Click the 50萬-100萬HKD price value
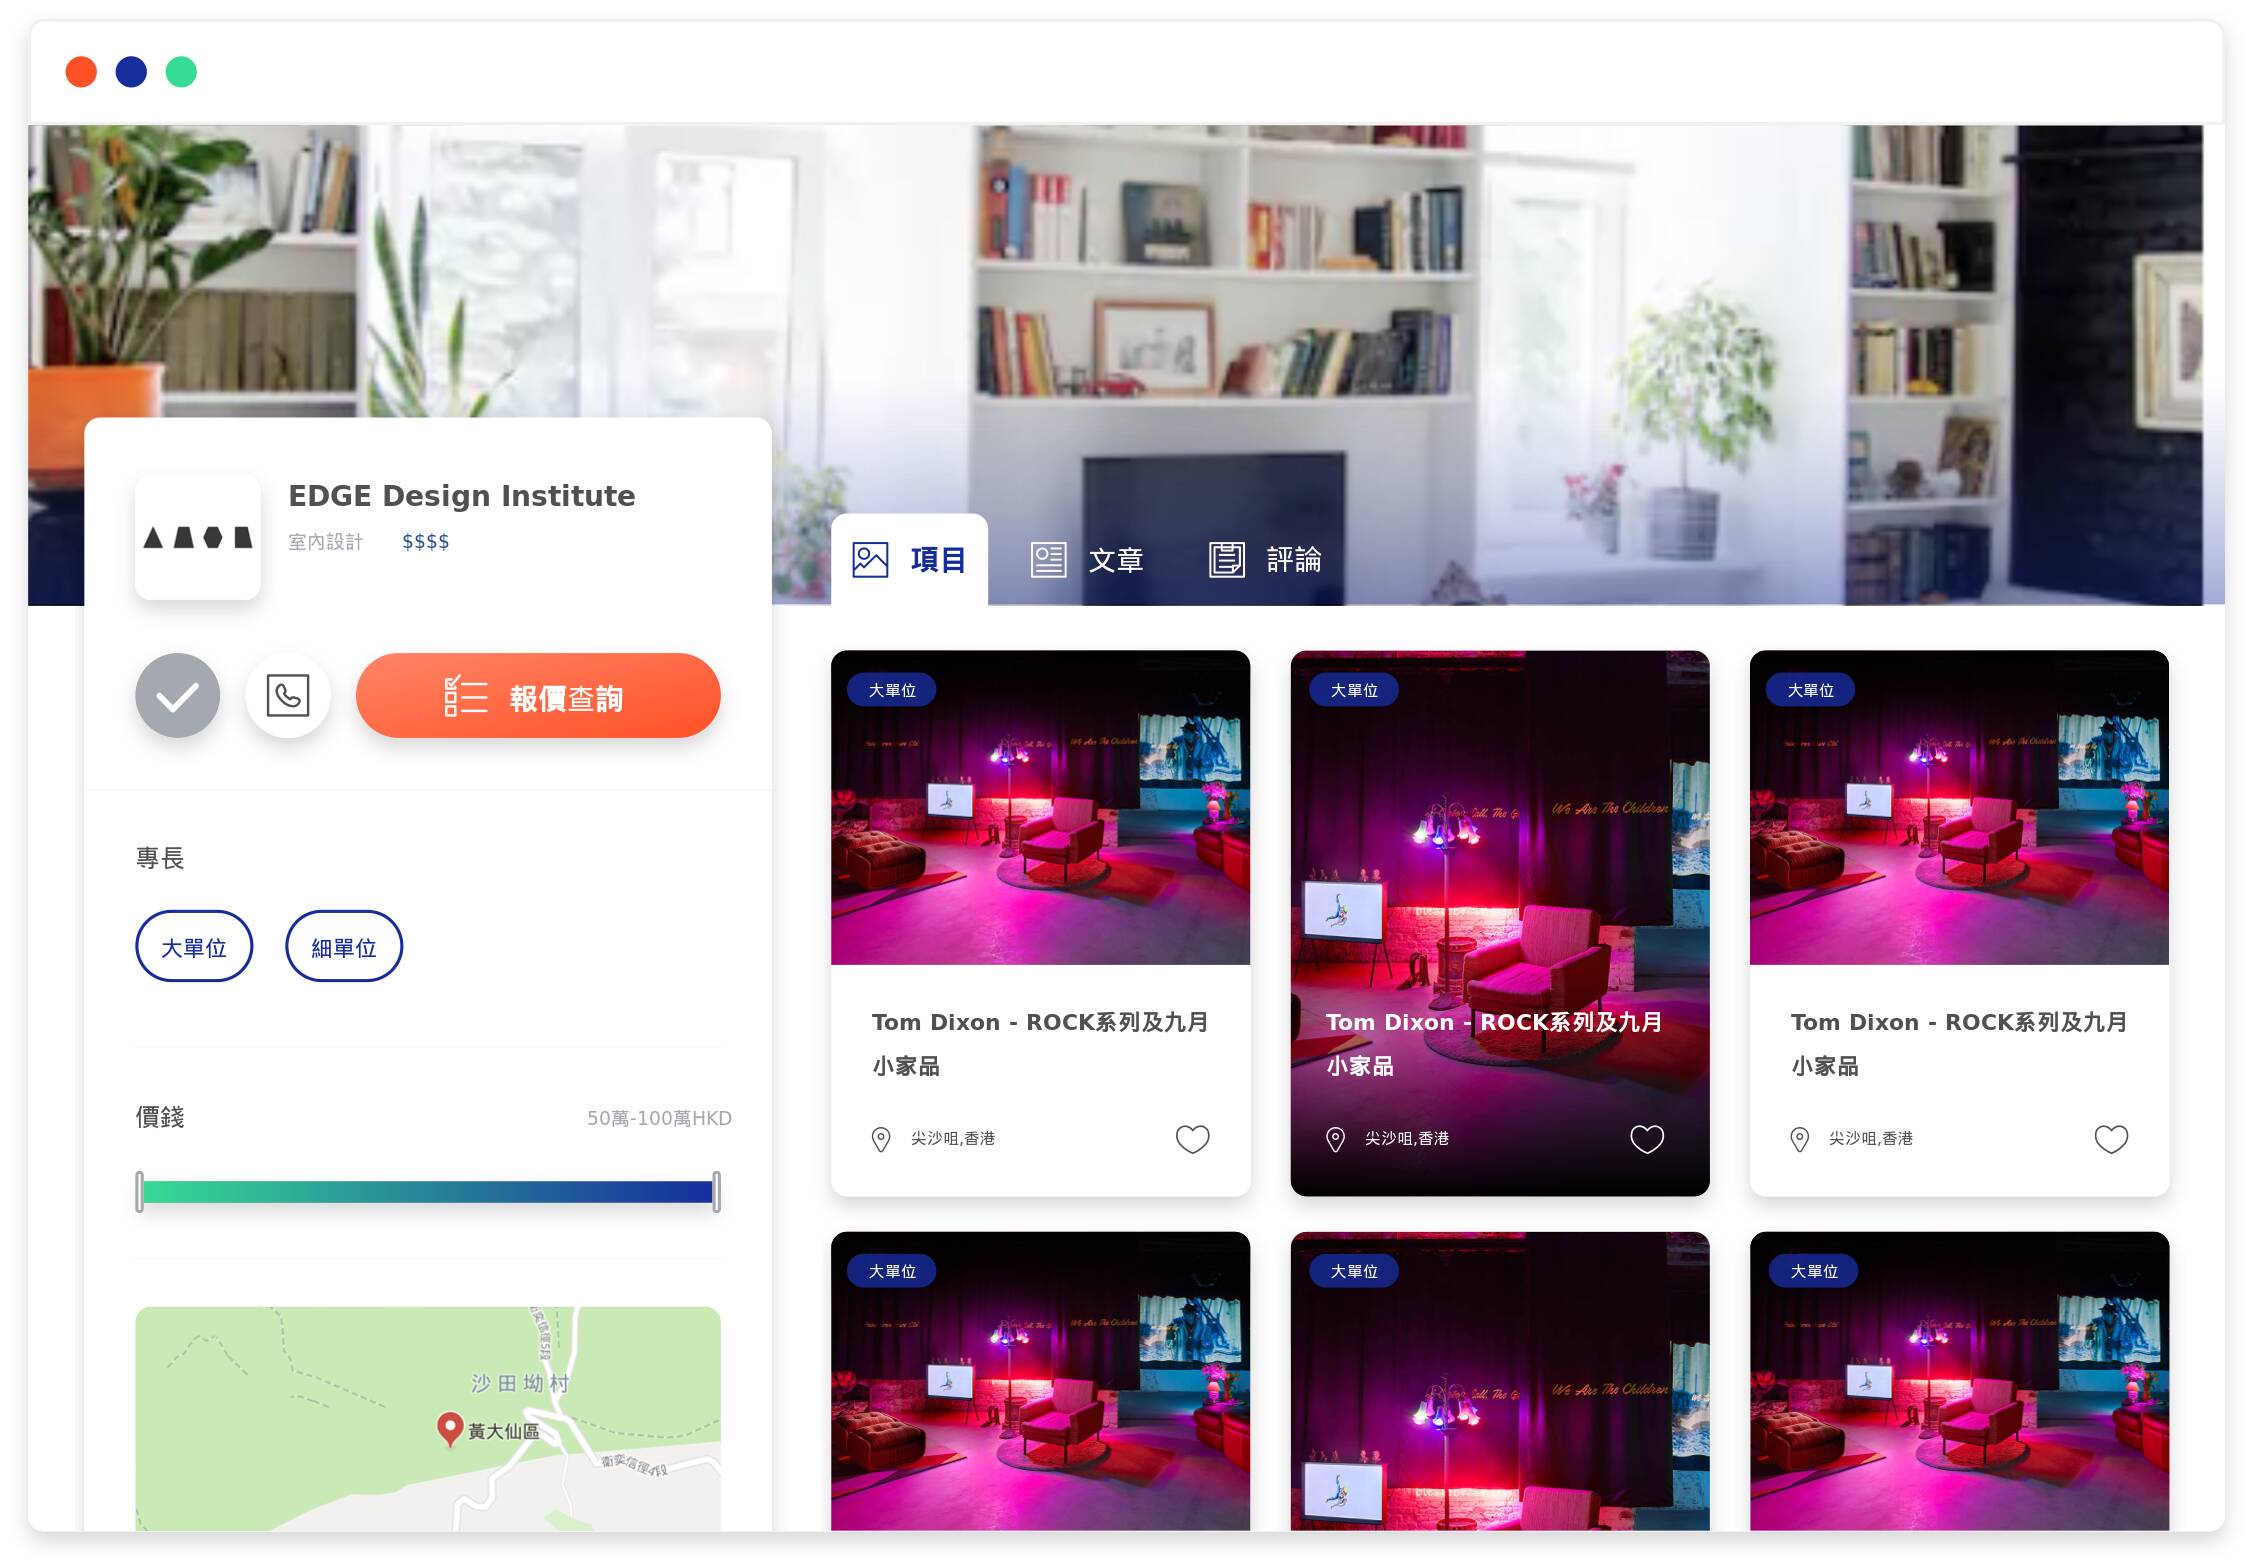 tap(659, 1118)
